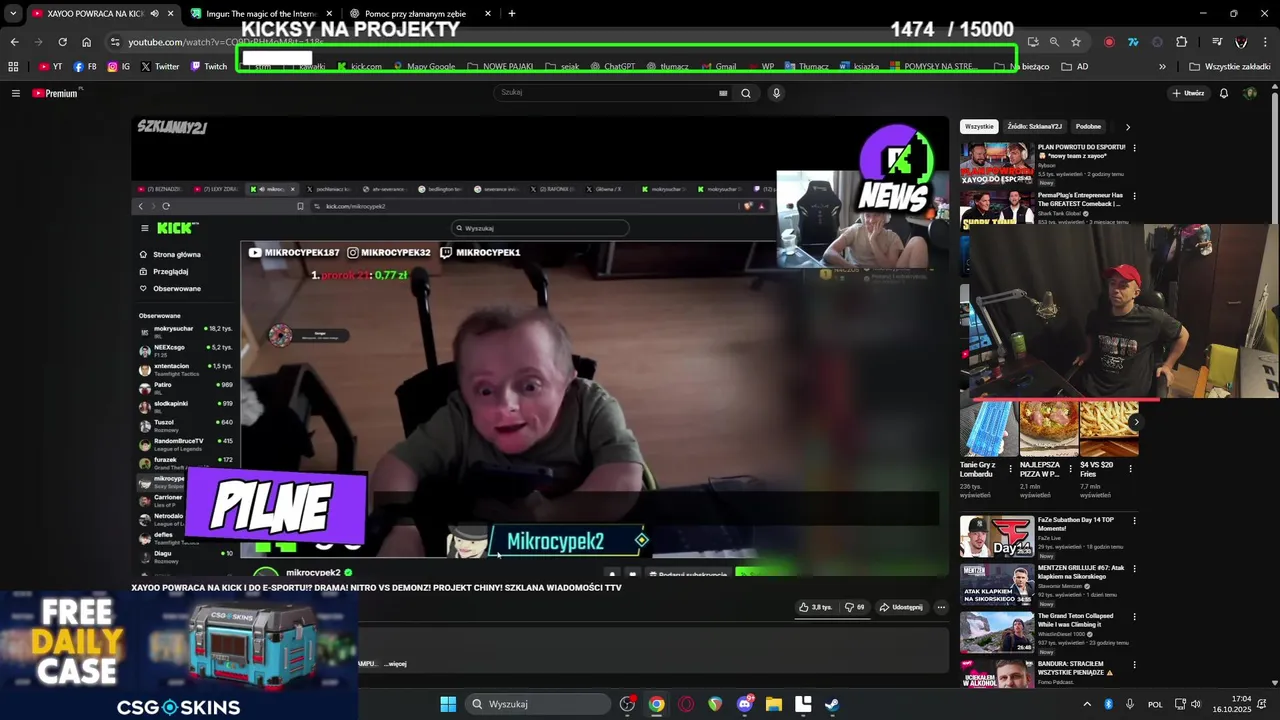Dislike the video showing 69

tap(854, 607)
